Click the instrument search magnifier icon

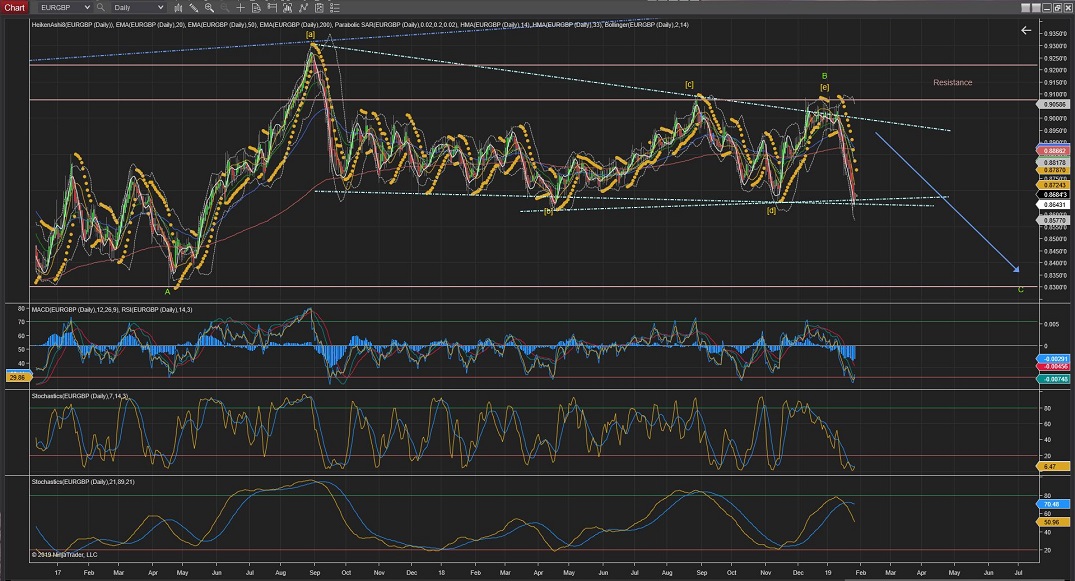point(101,8)
